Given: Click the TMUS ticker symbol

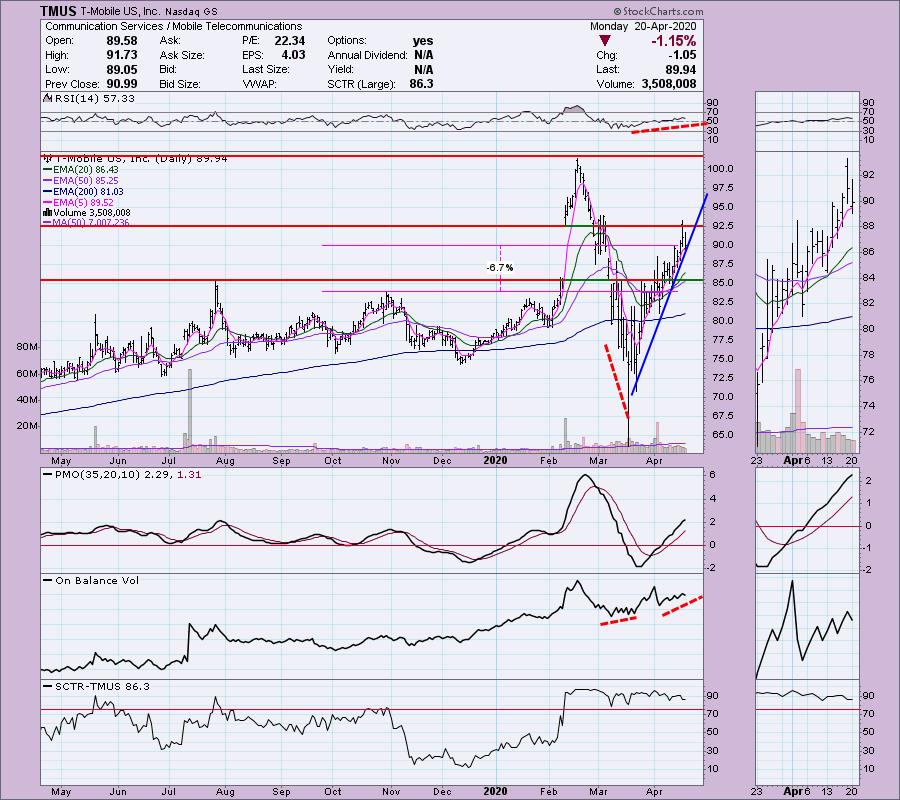Looking at the screenshot, I should 58,11.
